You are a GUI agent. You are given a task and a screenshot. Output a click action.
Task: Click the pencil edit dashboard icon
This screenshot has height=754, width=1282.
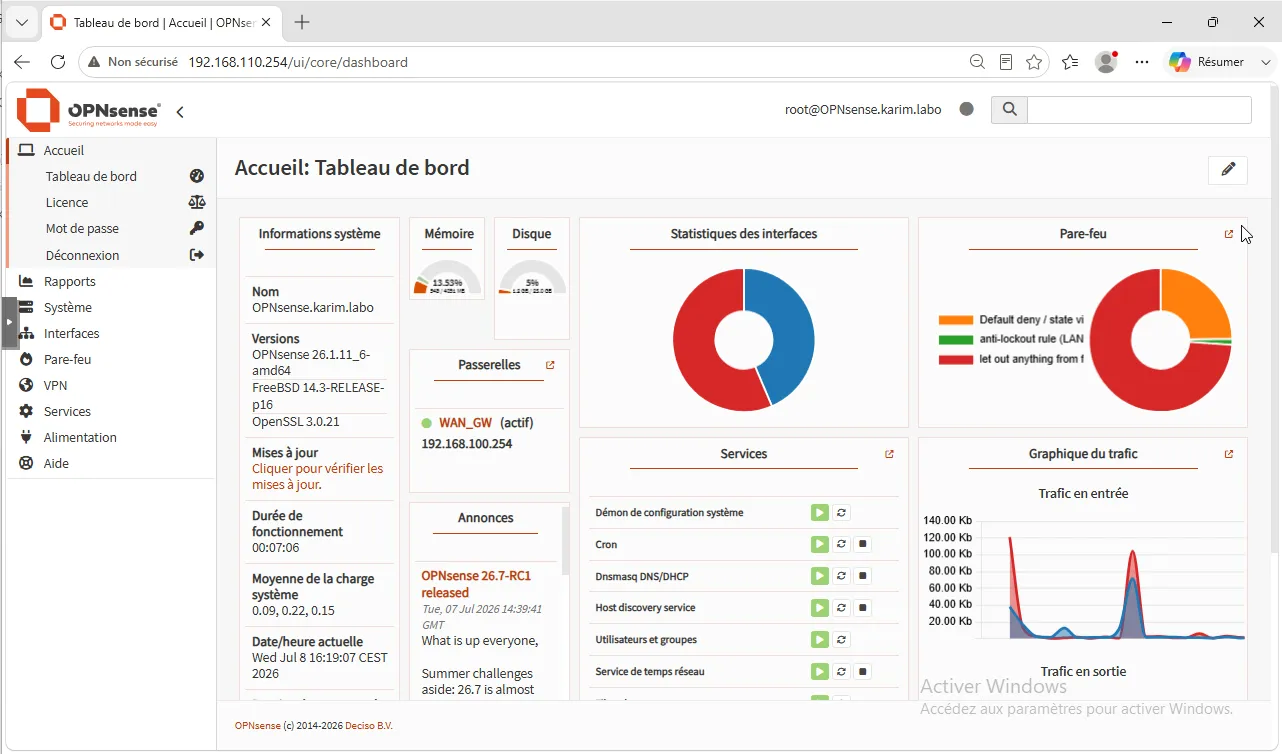tap(1227, 169)
